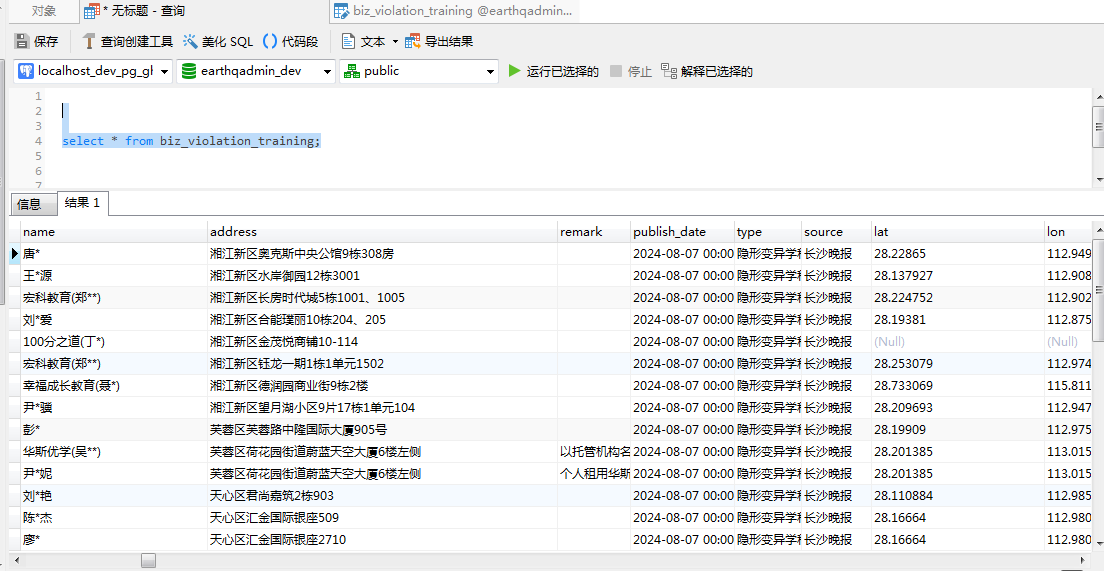The image size is (1104, 571).
Task: Sort by the publish_date column header
Action: [682, 232]
